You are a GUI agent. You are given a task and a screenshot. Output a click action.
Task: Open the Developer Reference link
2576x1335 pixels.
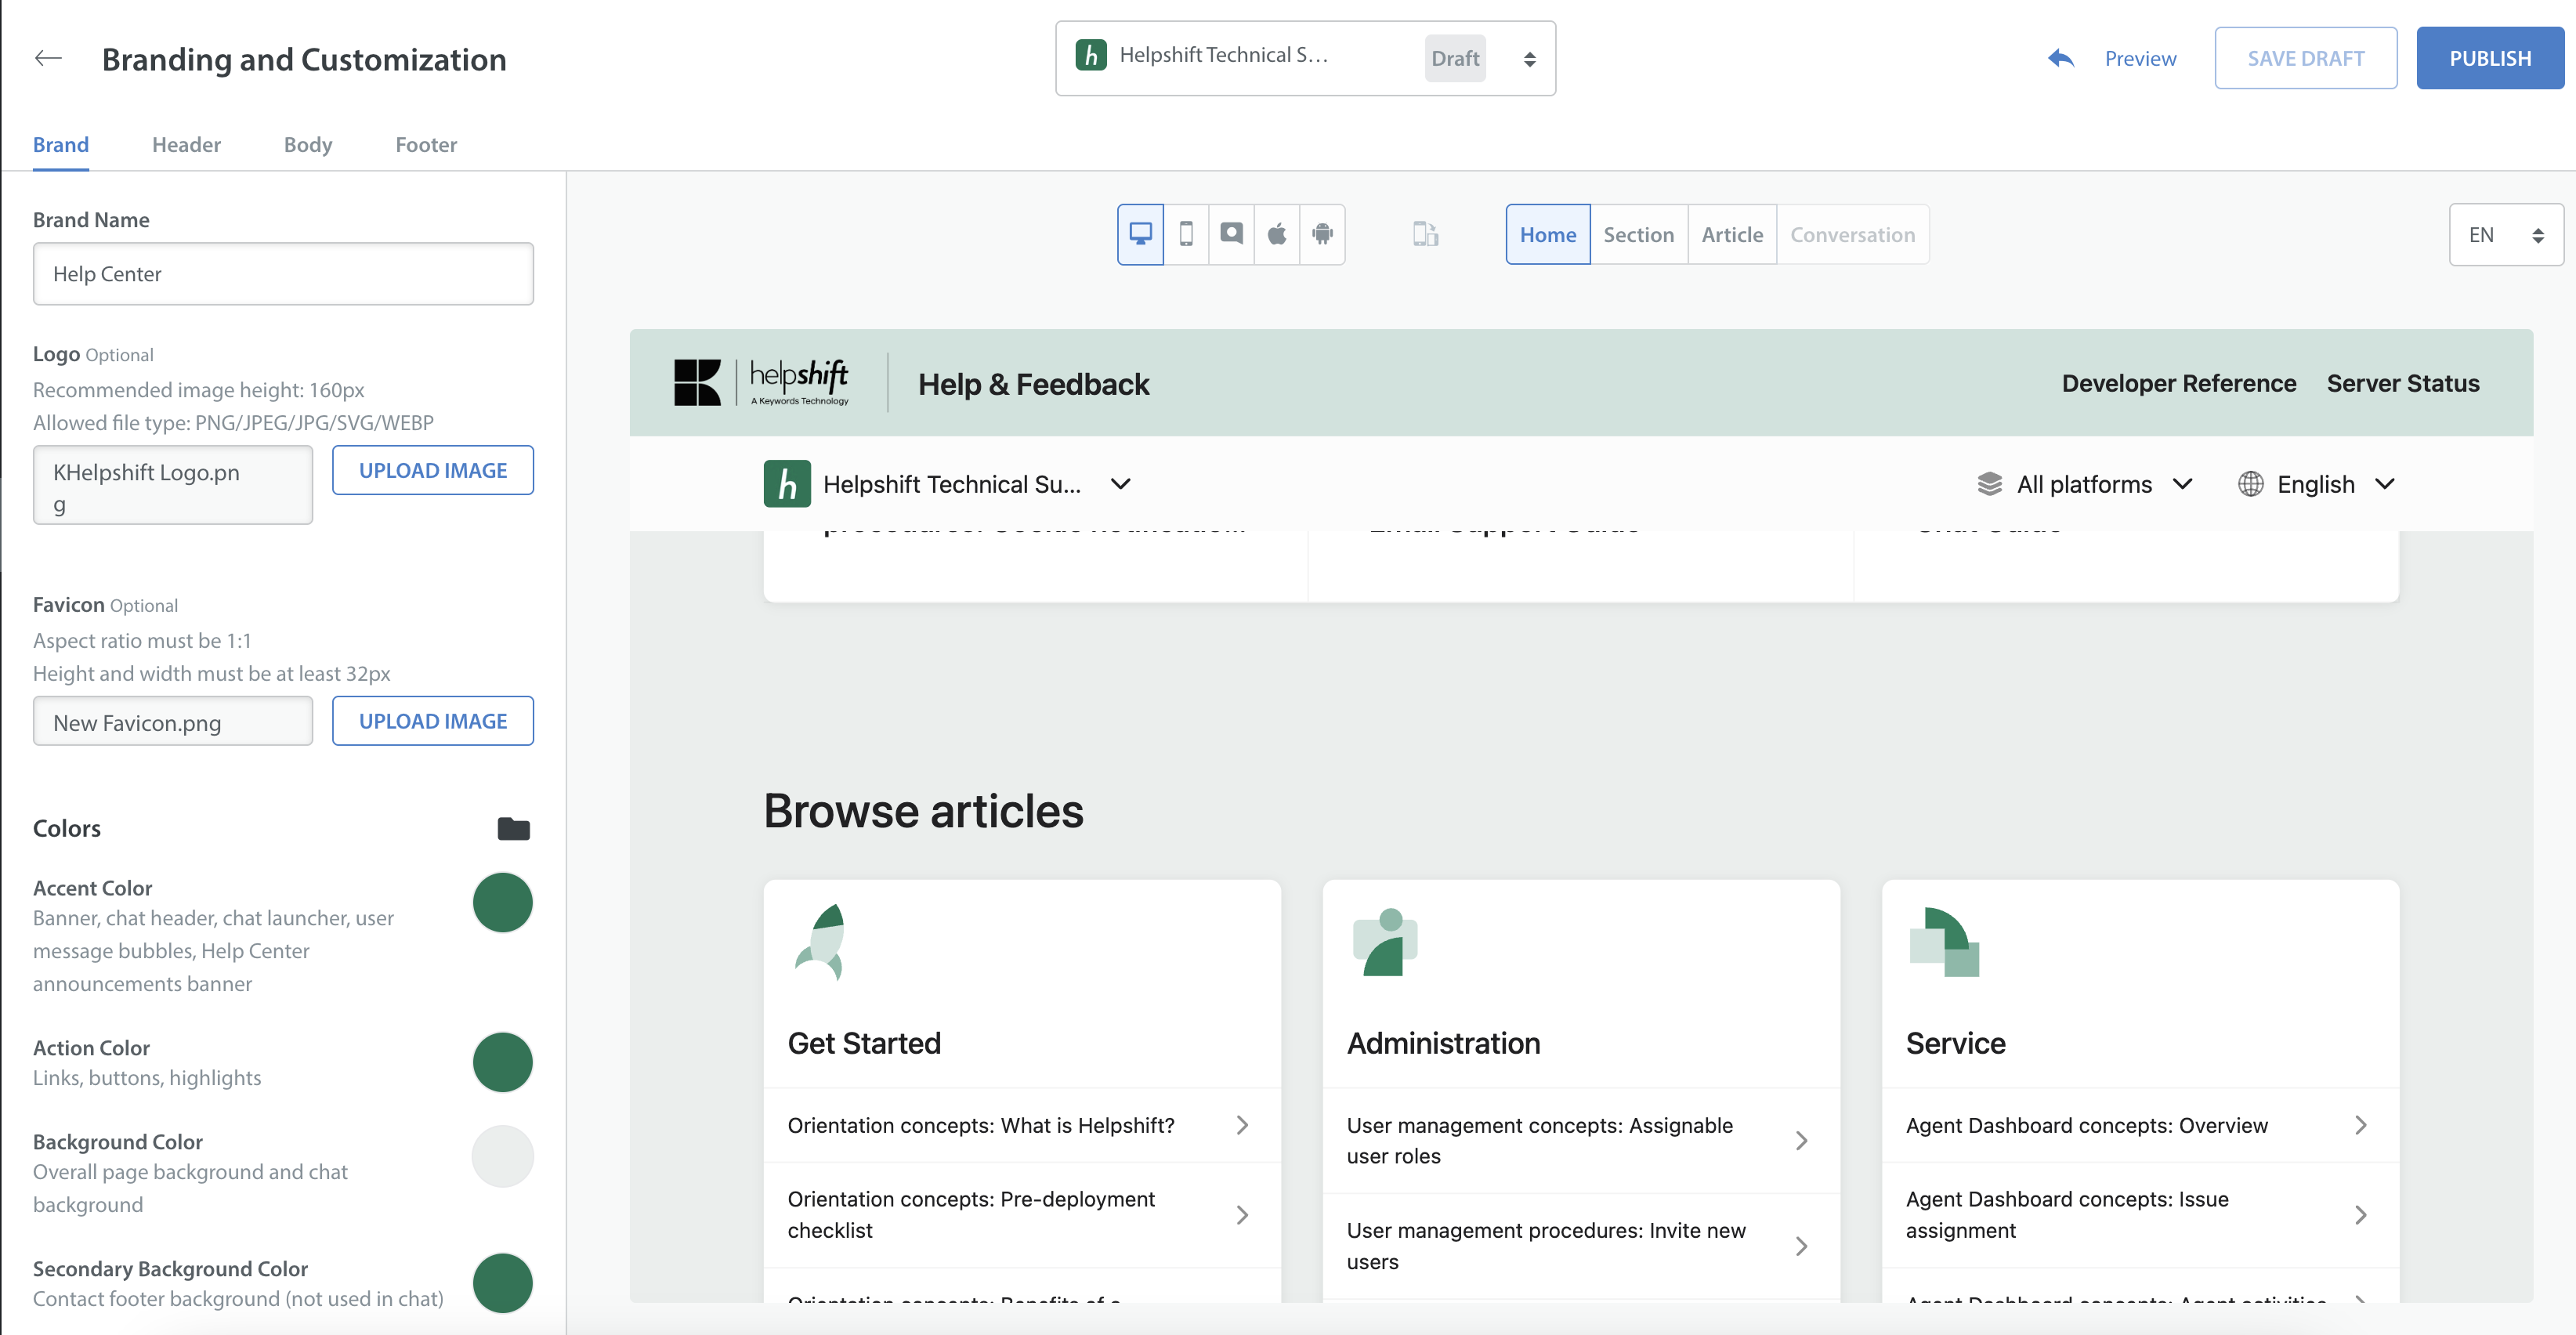(2179, 383)
